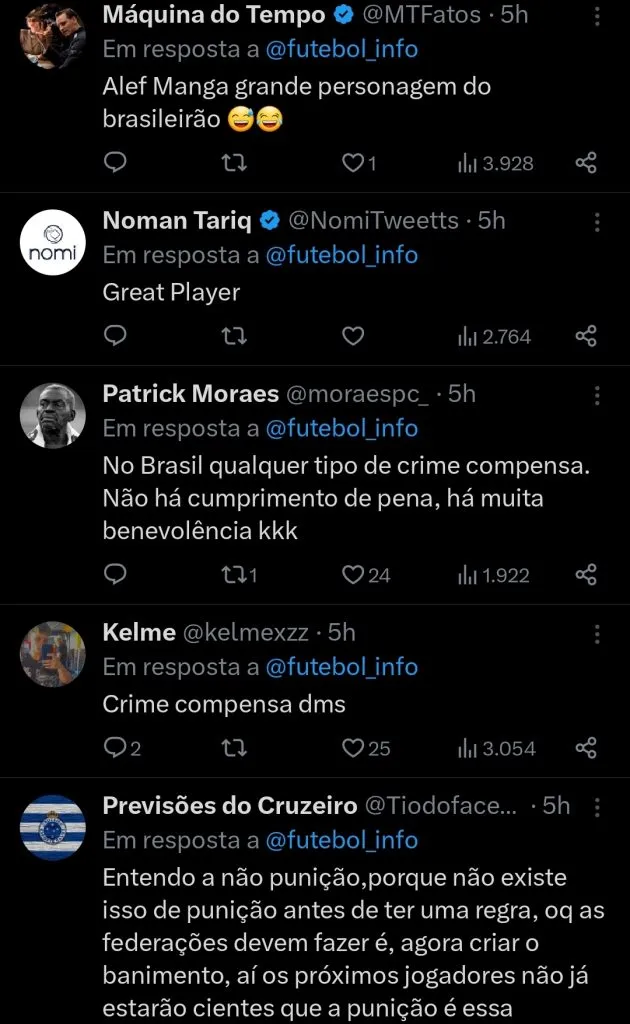Retweet Previsões do Cruzeiro's reply

[234, 1020]
